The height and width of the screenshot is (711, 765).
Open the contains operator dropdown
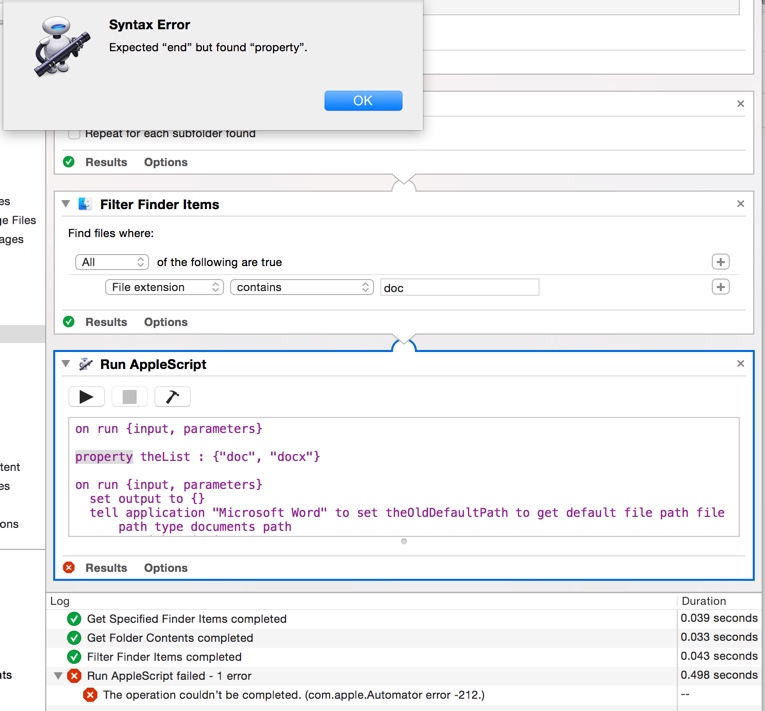pos(302,287)
